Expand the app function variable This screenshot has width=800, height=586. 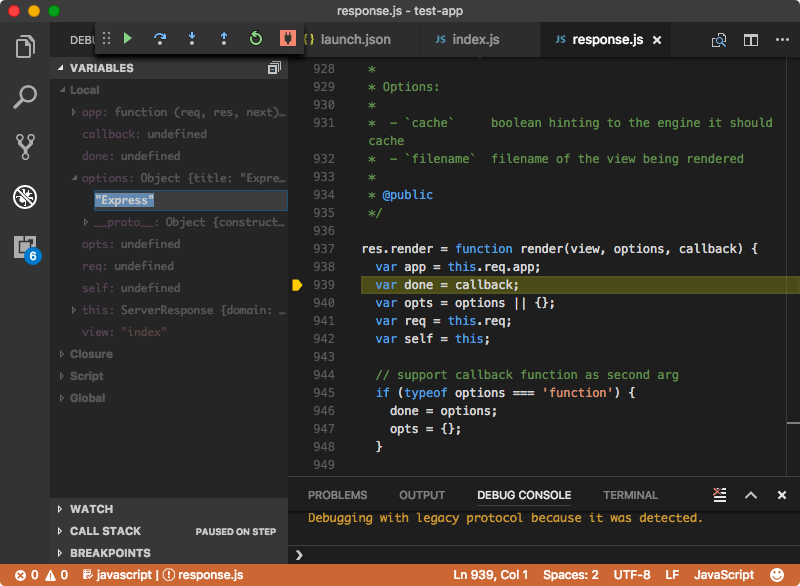(73, 112)
